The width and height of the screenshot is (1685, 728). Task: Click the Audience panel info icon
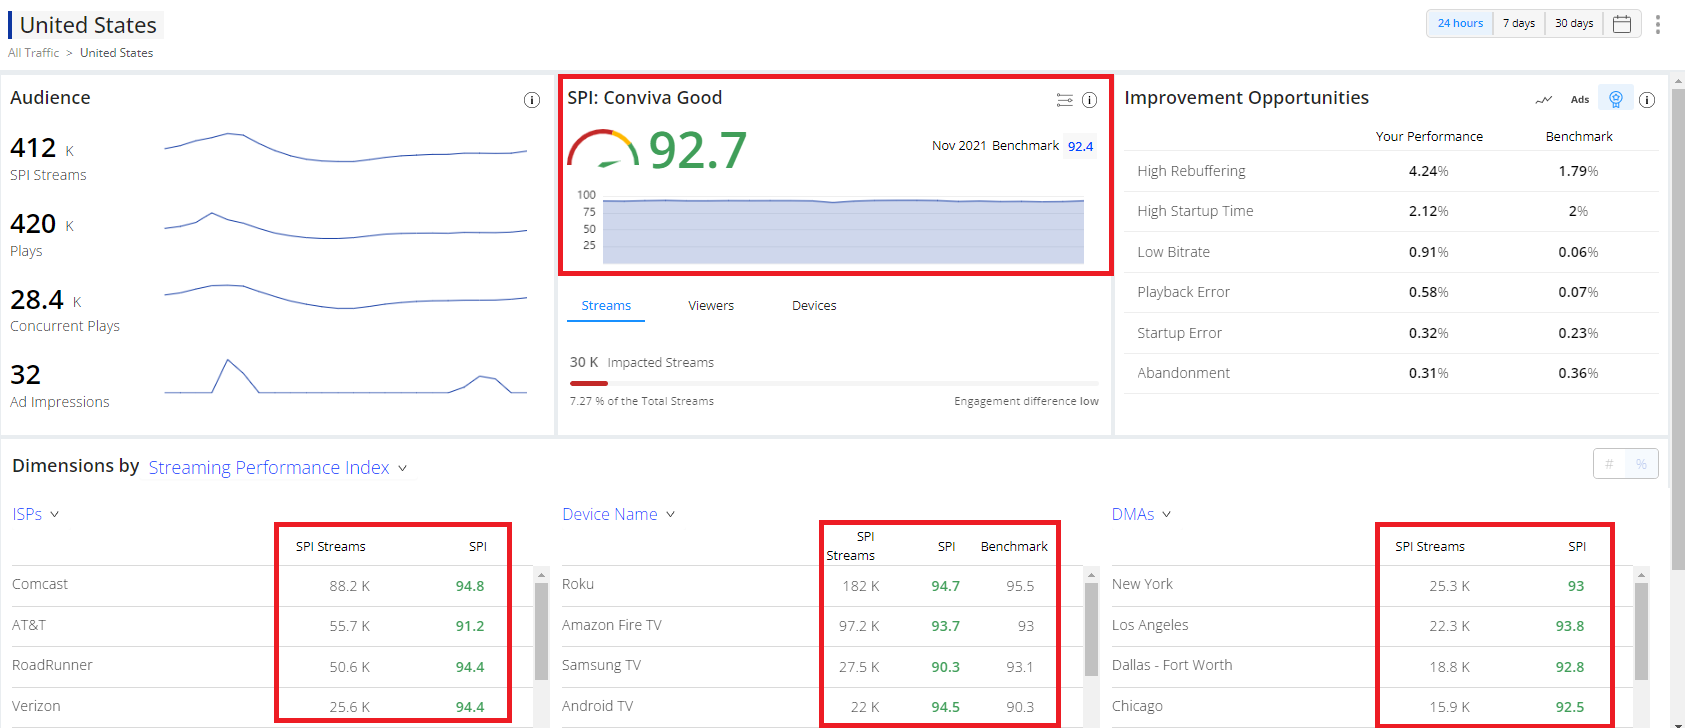pos(532,100)
